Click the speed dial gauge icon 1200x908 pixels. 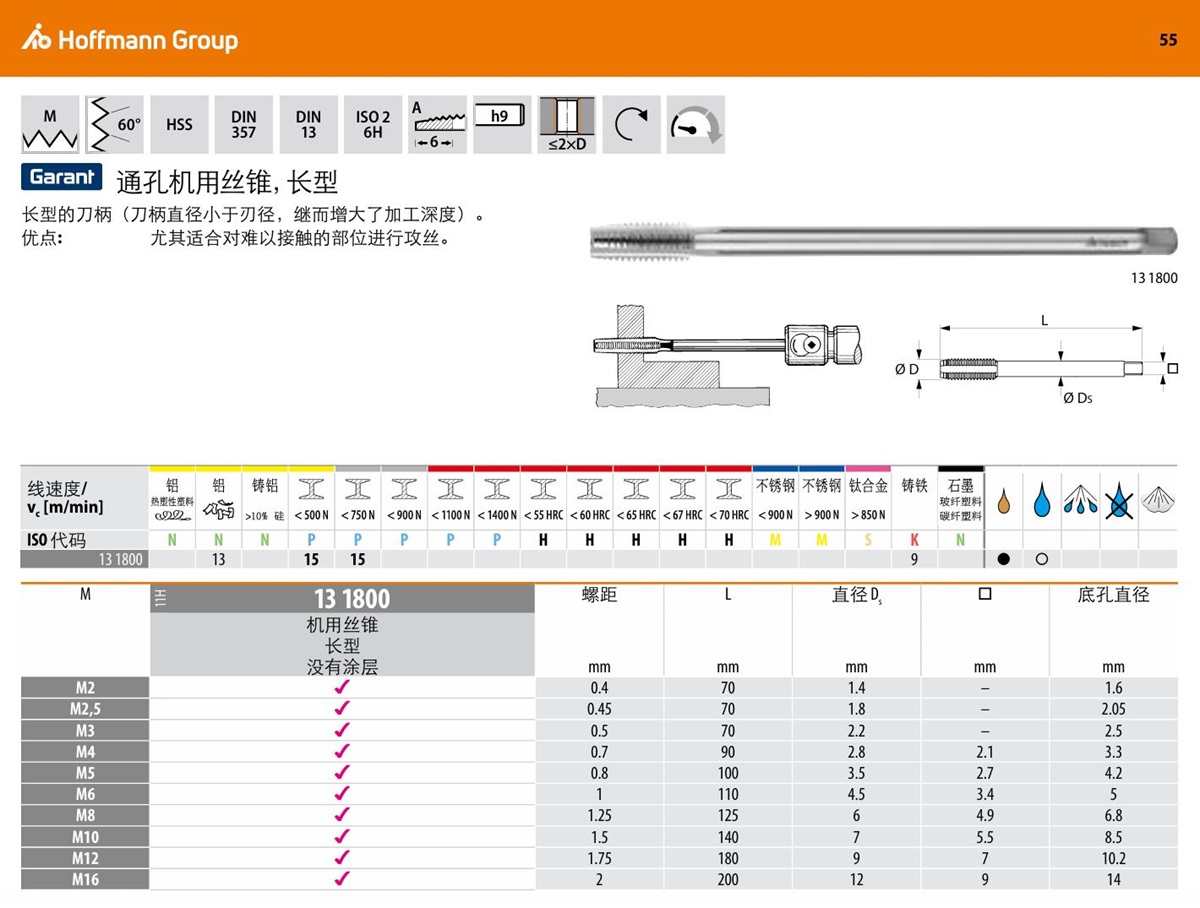pyautogui.click(x=695, y=125)
